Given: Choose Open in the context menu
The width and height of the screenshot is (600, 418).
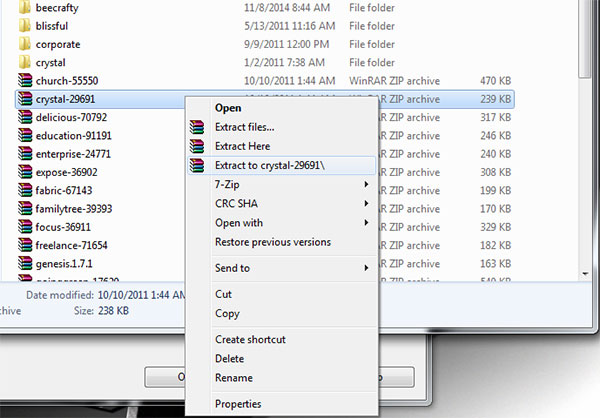Looking at the screenshot, I should (x=282, y=108).
